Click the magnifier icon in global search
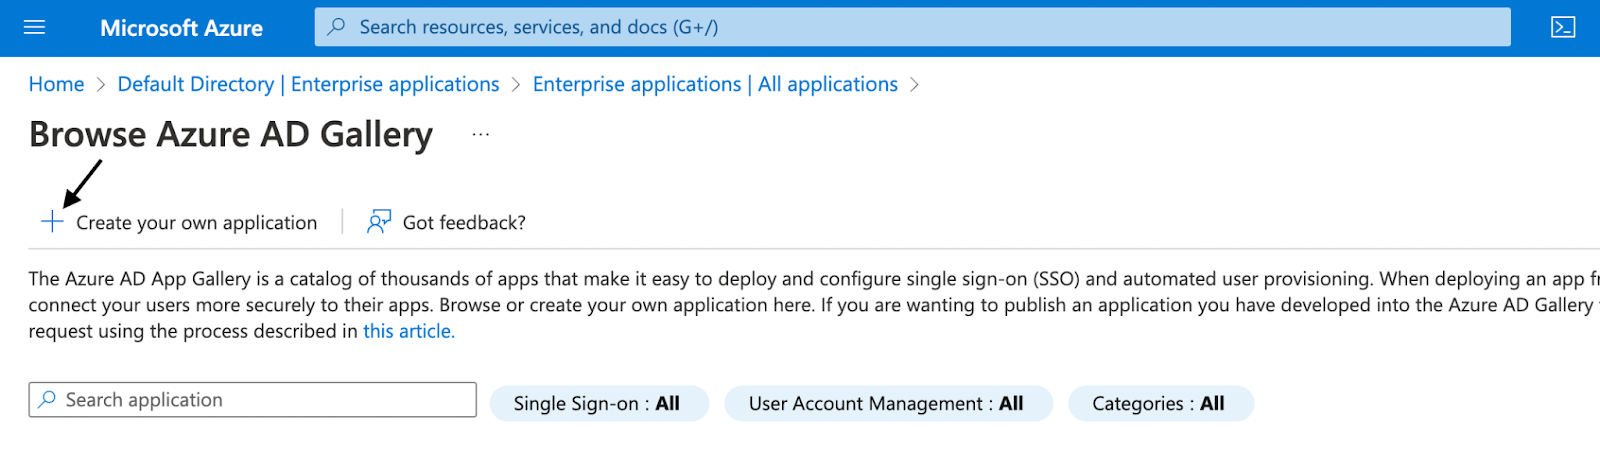1600x459 pixels. (337, 27)
